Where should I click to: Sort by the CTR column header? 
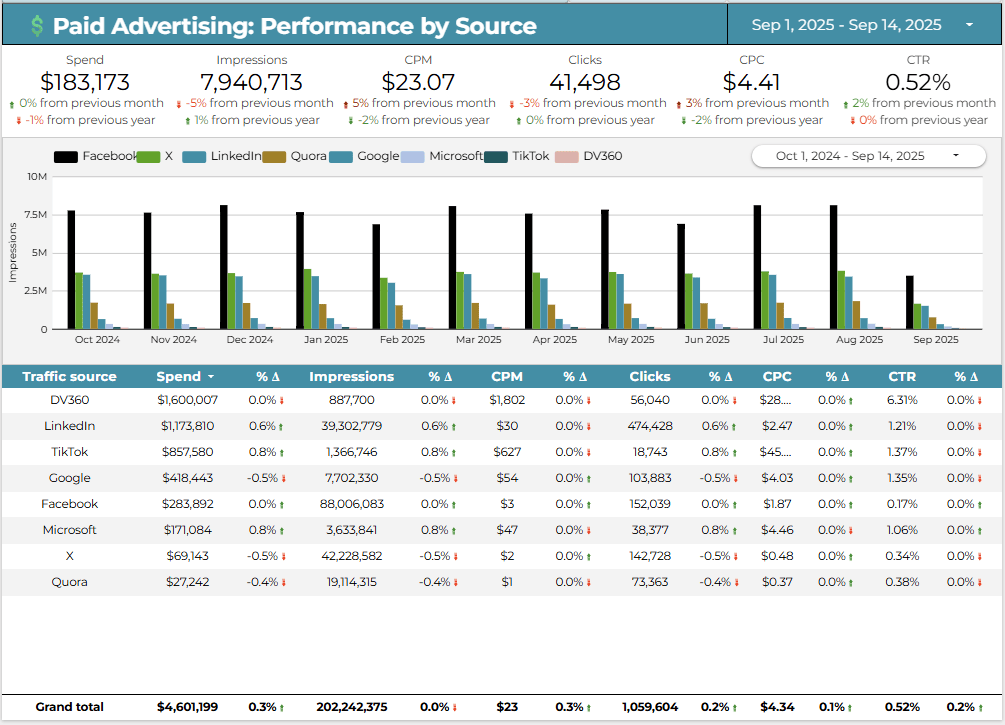pyautogui.click(x=902, y=376)
